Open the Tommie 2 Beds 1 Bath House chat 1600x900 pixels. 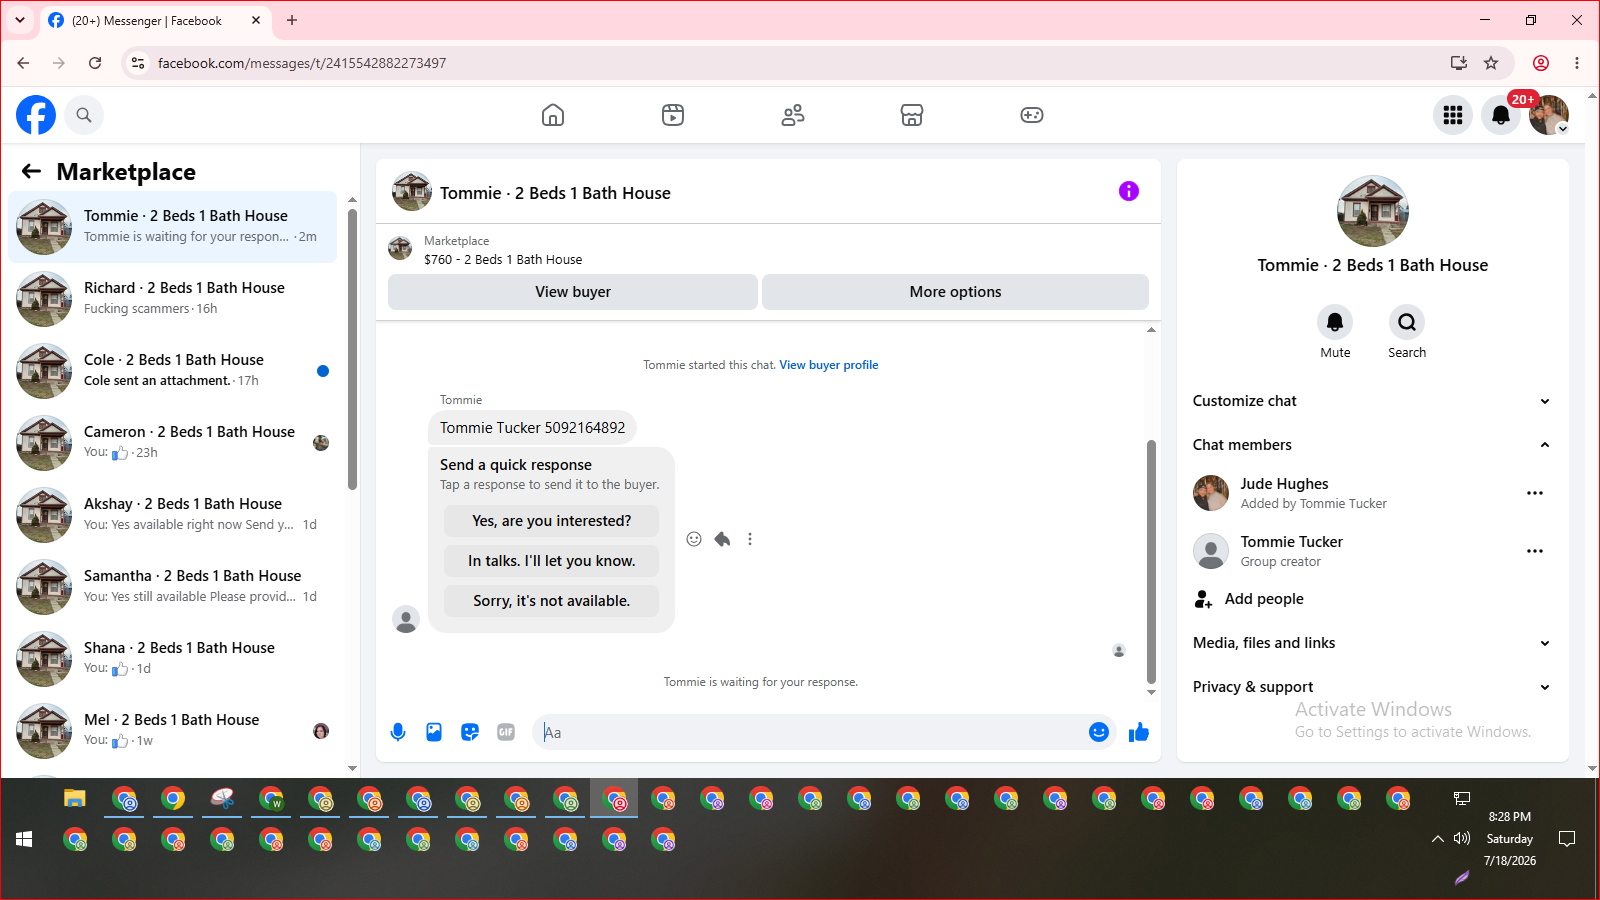point(172,227)
